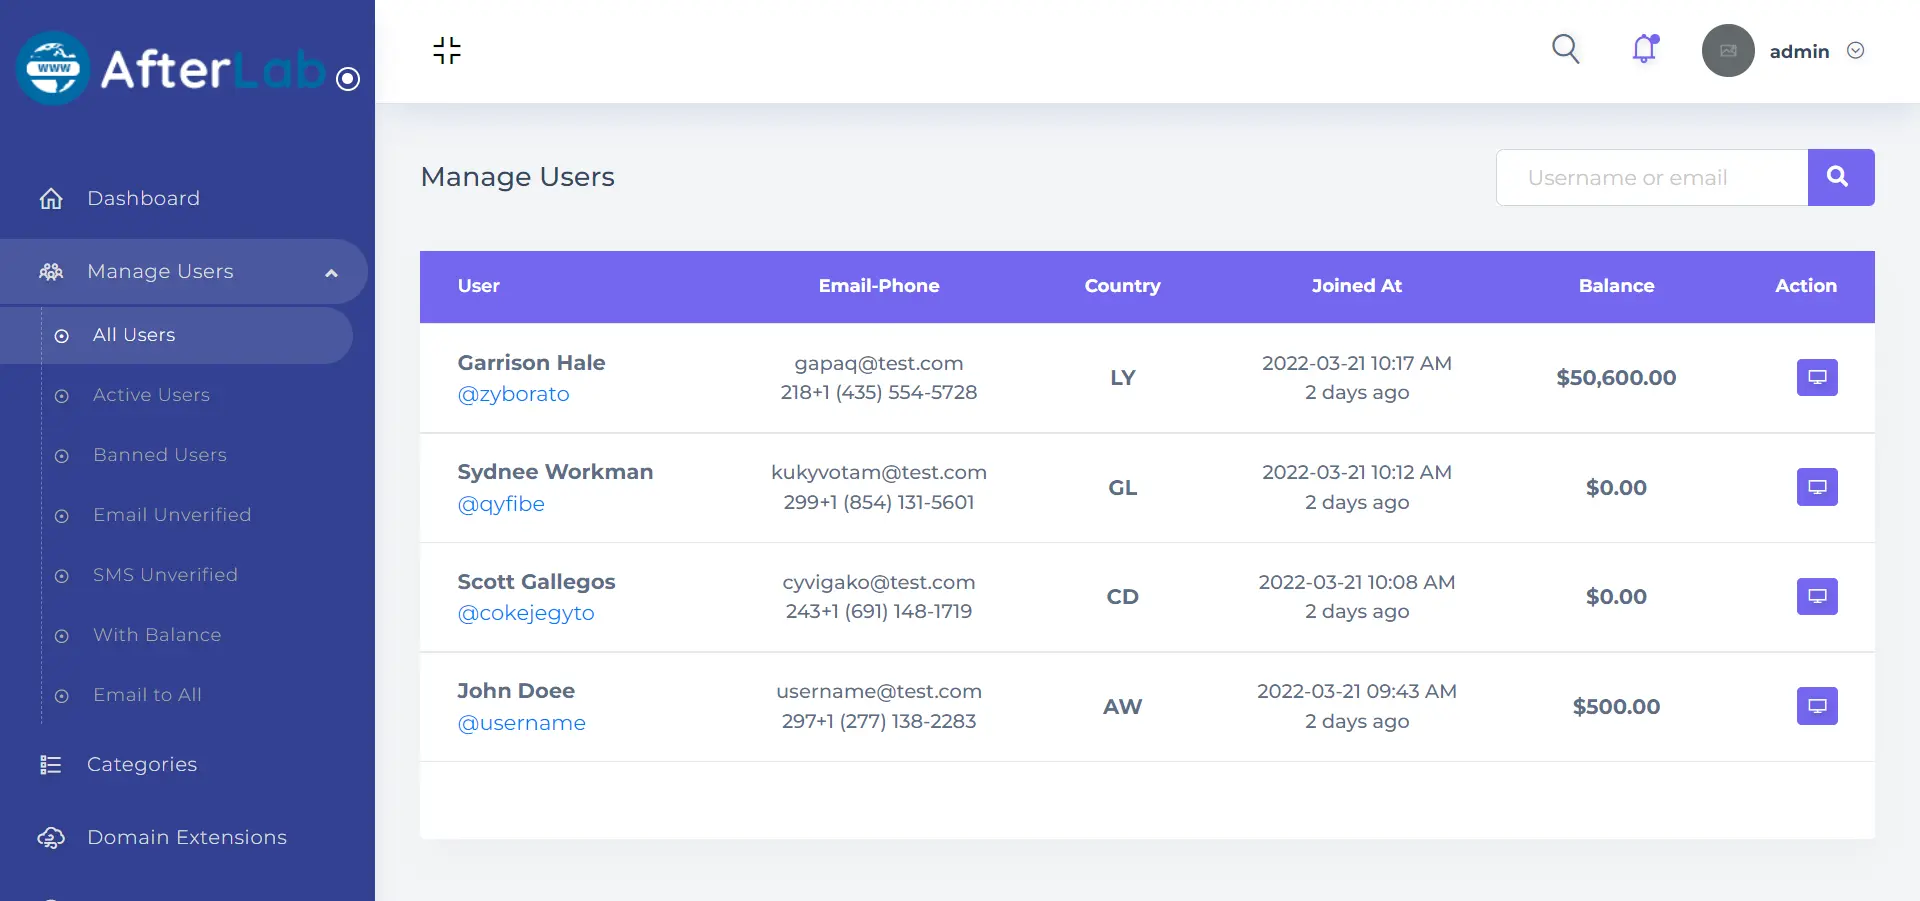The width and height of the screenshot is (1920, 901).
Task: Open Email to All page
Action: coord(147,695)
